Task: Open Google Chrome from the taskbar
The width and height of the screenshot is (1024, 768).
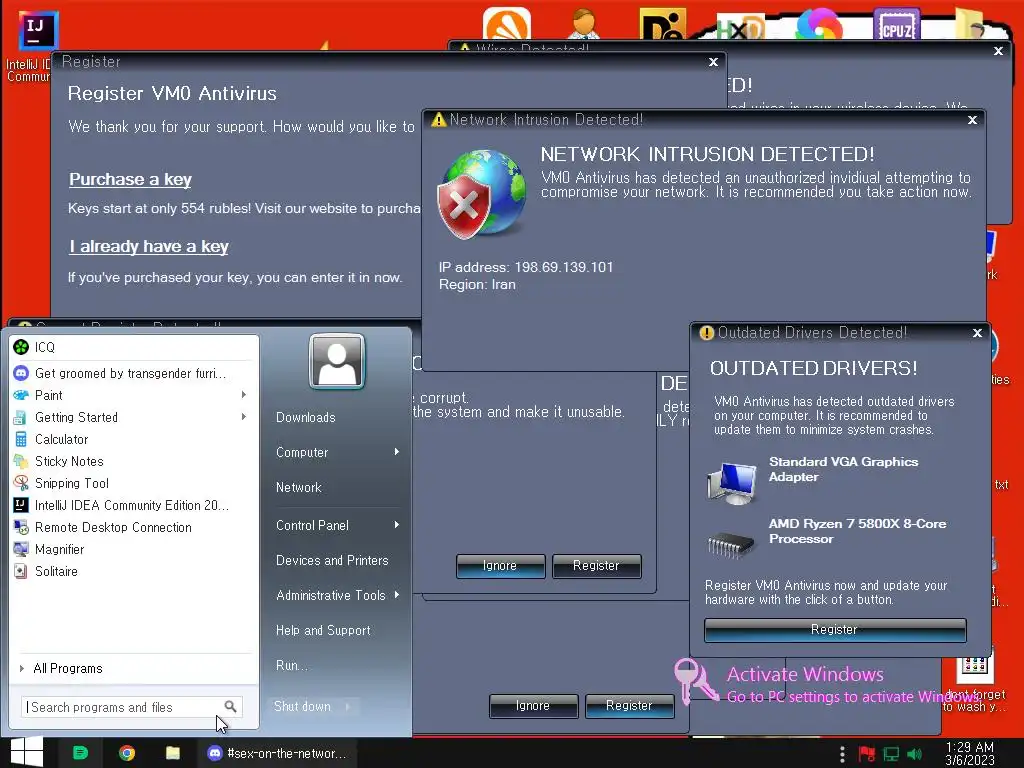Action: pos(127,753)
